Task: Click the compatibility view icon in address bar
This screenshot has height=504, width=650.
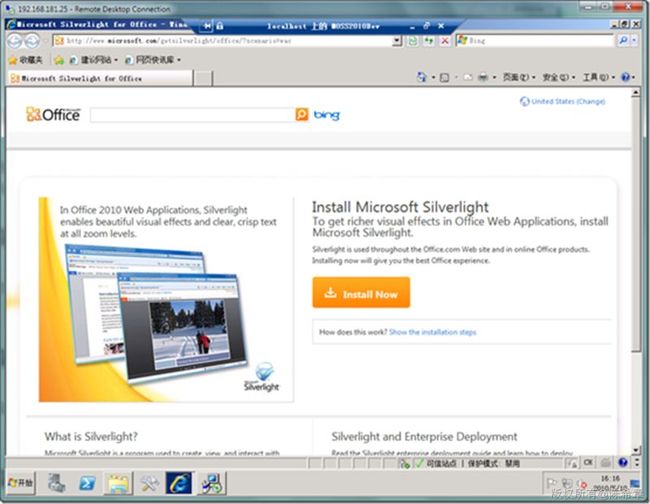Action: tap(412, 41)
